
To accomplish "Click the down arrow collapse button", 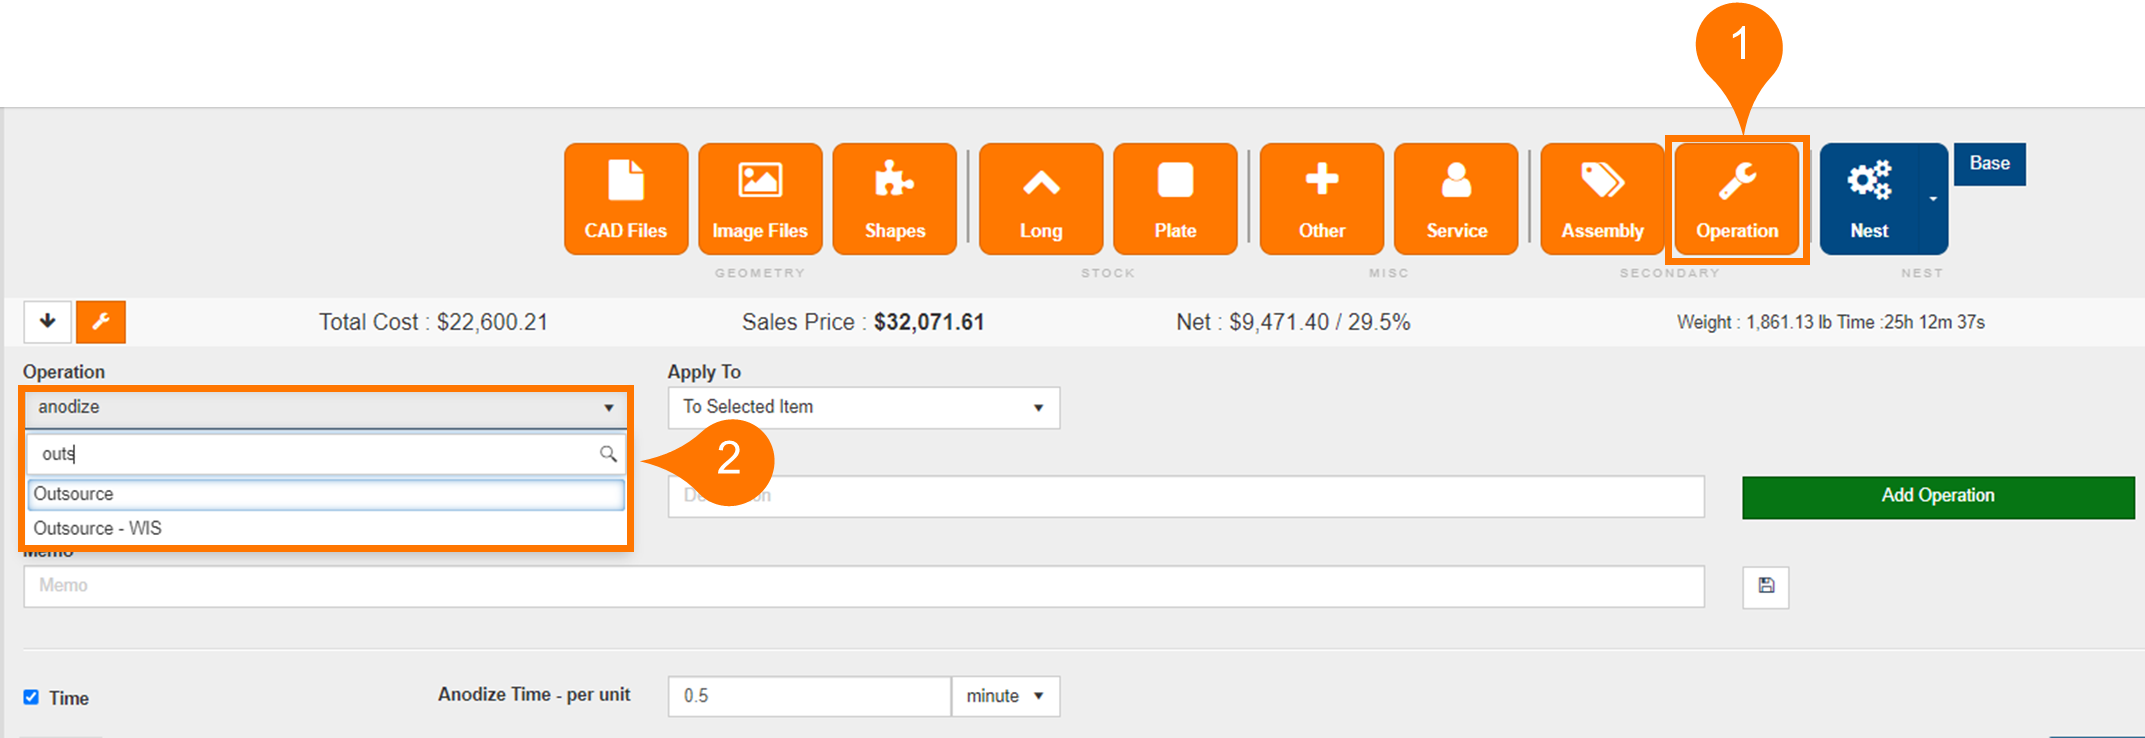I will coord(47,322).
